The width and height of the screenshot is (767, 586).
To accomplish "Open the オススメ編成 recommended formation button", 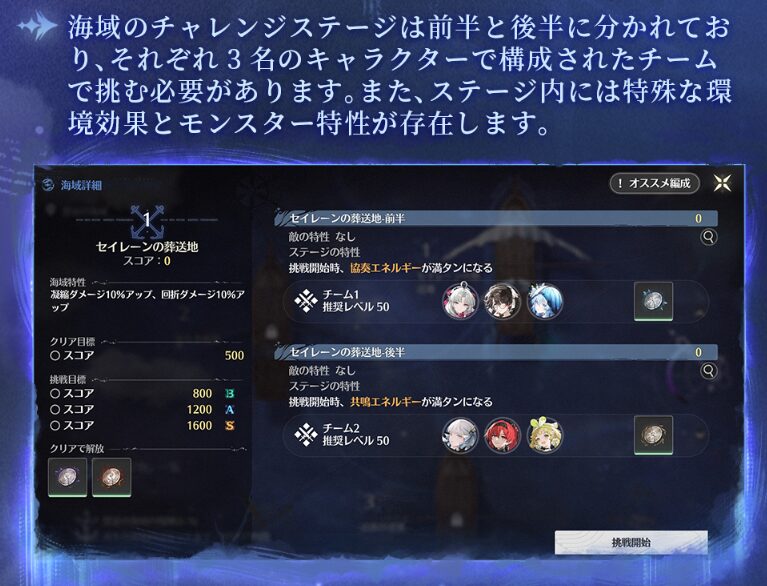I will [654, 183].
